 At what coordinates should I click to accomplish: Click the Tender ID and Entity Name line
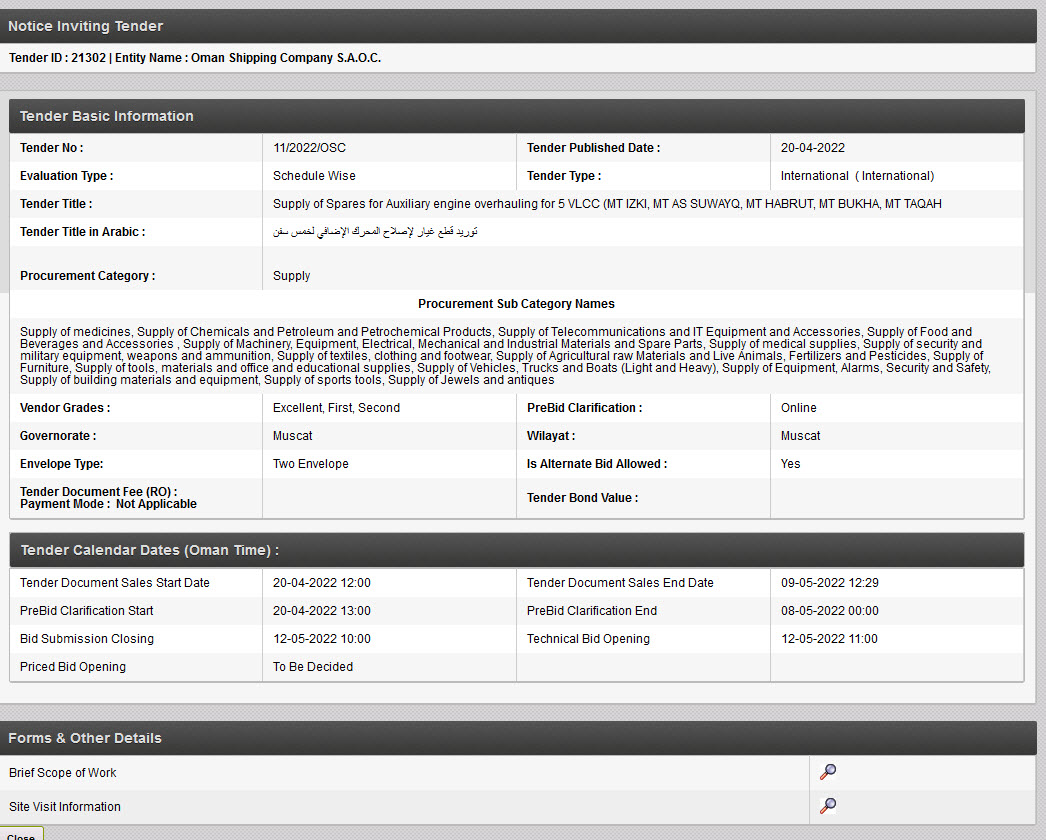(x=195, y=58)
